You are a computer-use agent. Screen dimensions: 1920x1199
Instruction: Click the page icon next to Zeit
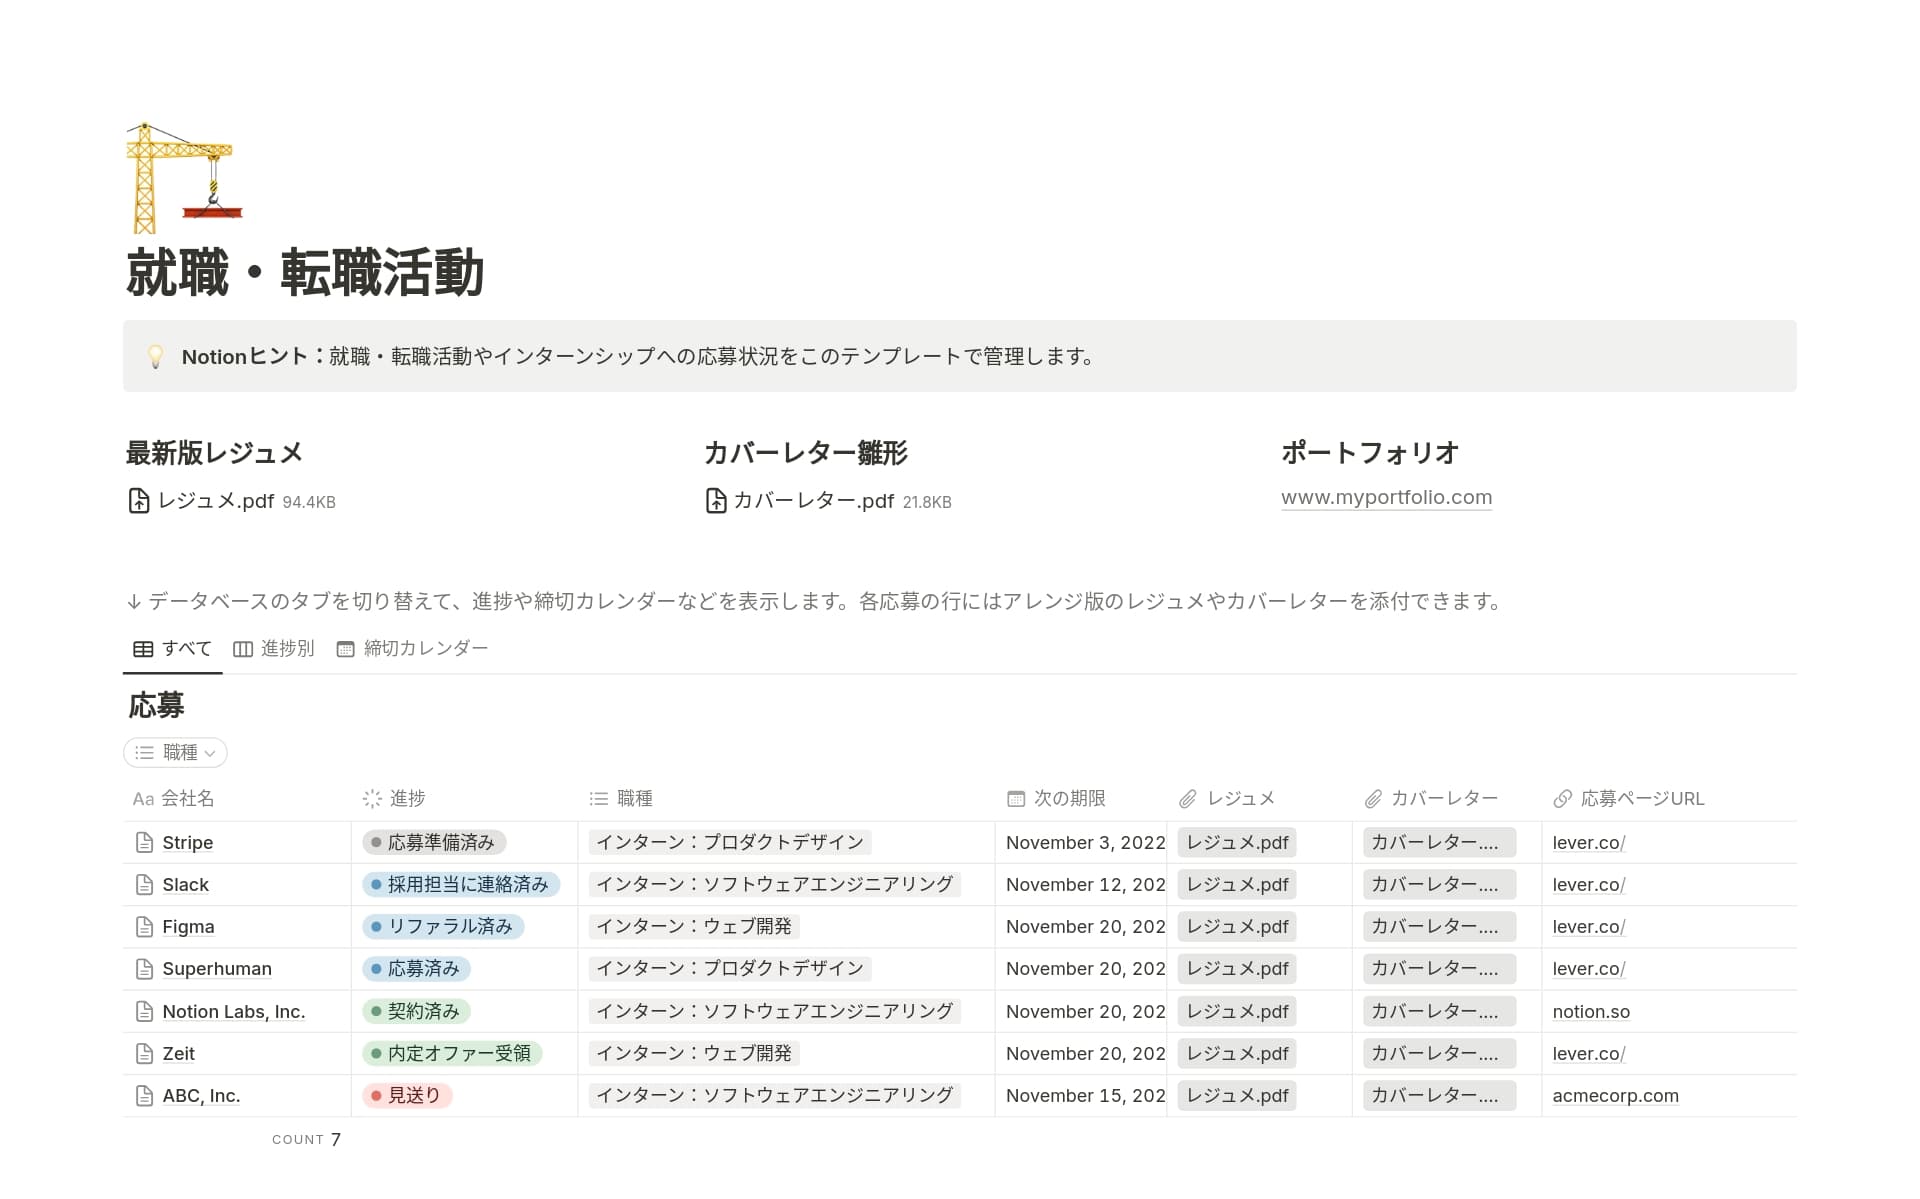[x=143, y=1053]
